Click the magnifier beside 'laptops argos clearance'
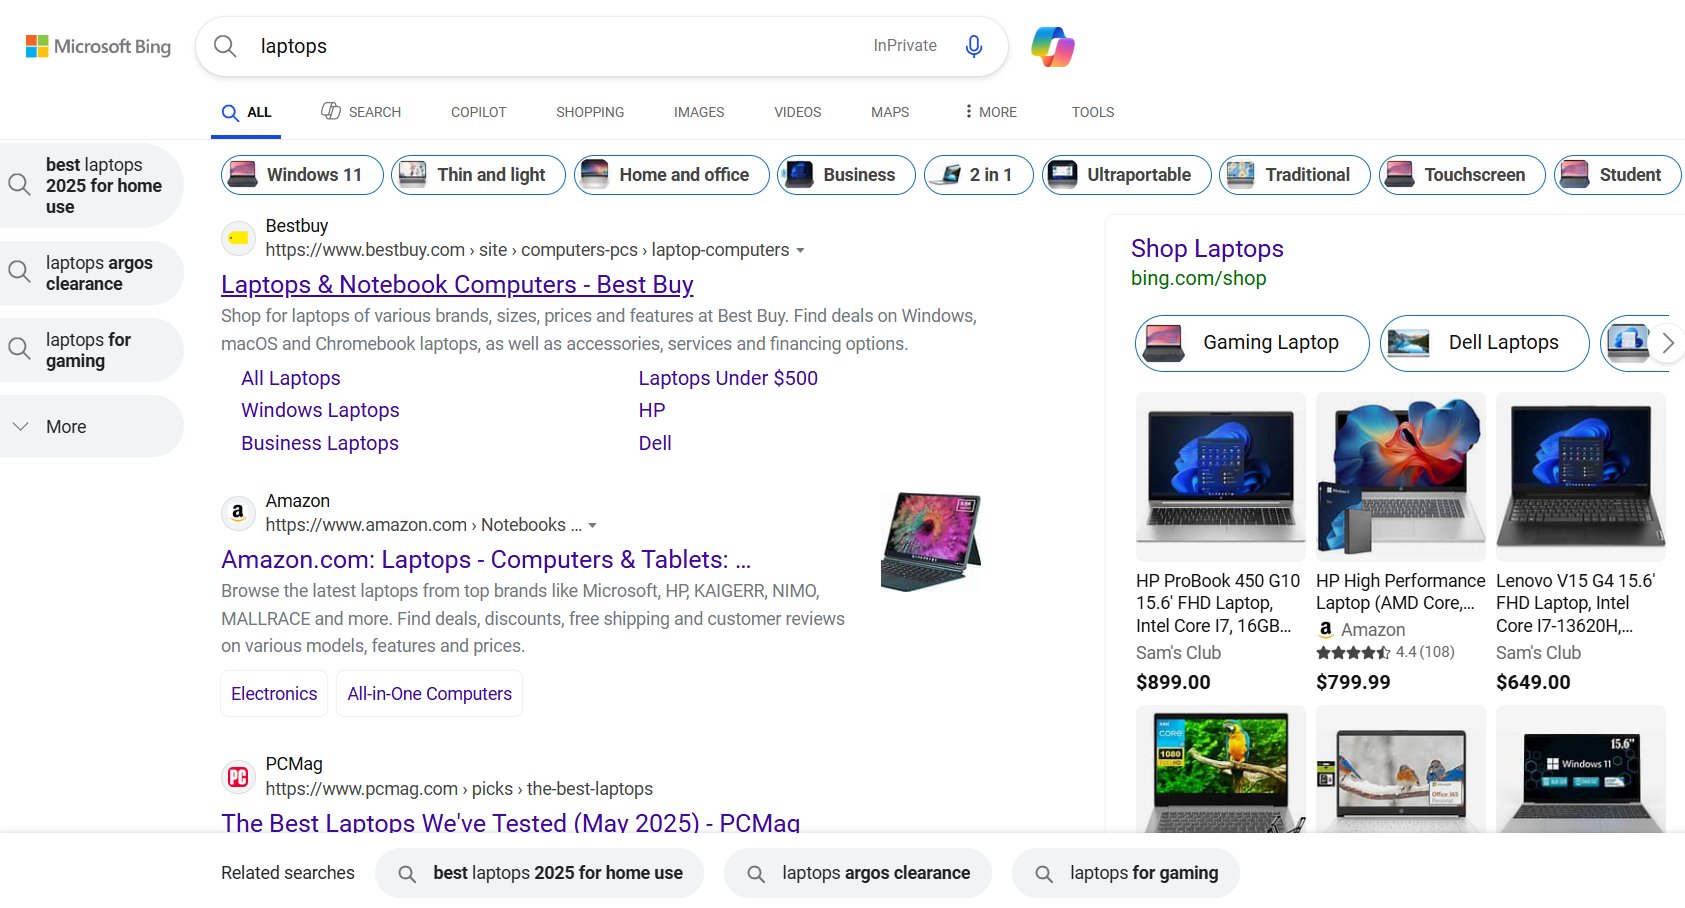 [x=20, y=271]
